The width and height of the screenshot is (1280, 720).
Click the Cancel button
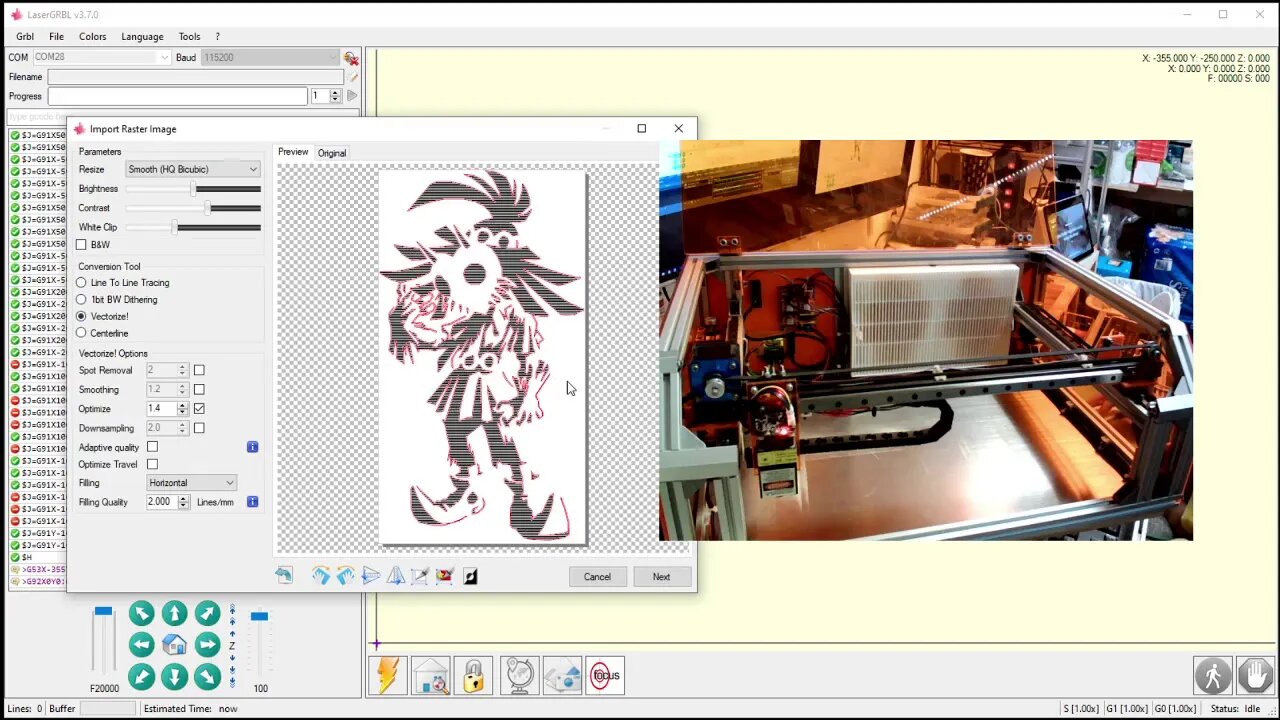tap(597, 577)
